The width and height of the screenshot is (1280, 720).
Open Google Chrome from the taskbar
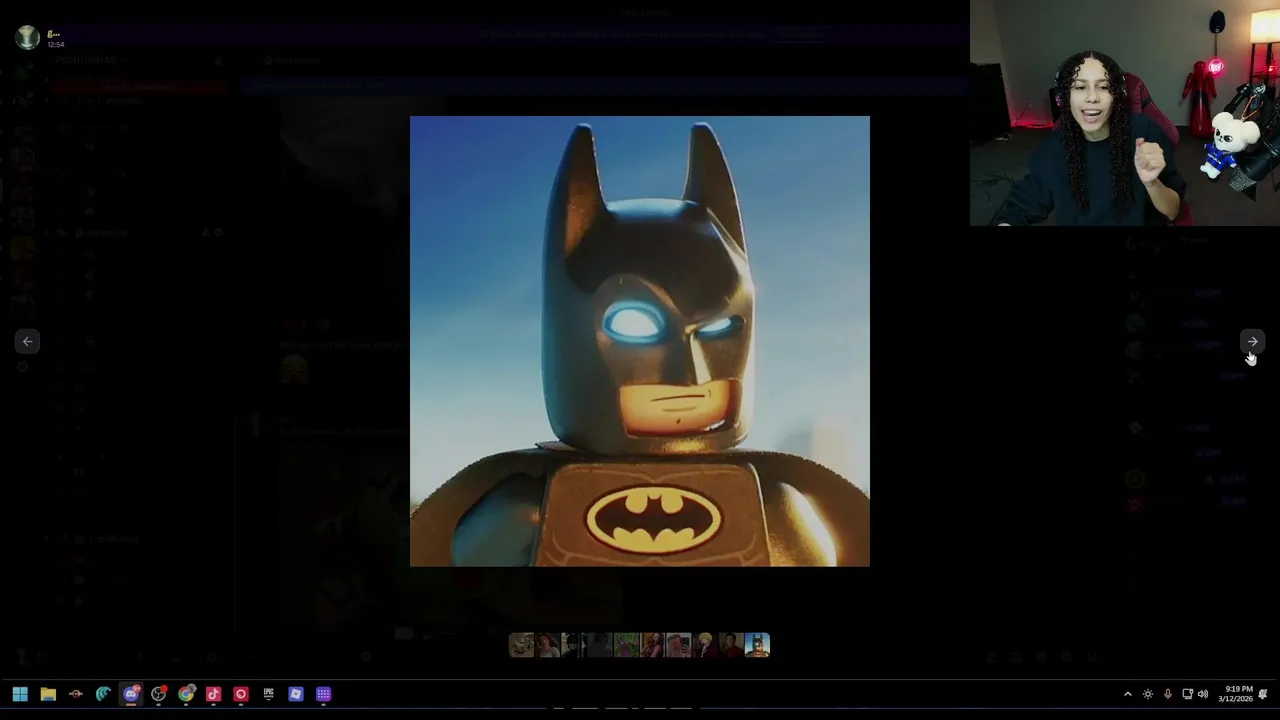coord(186,694)
